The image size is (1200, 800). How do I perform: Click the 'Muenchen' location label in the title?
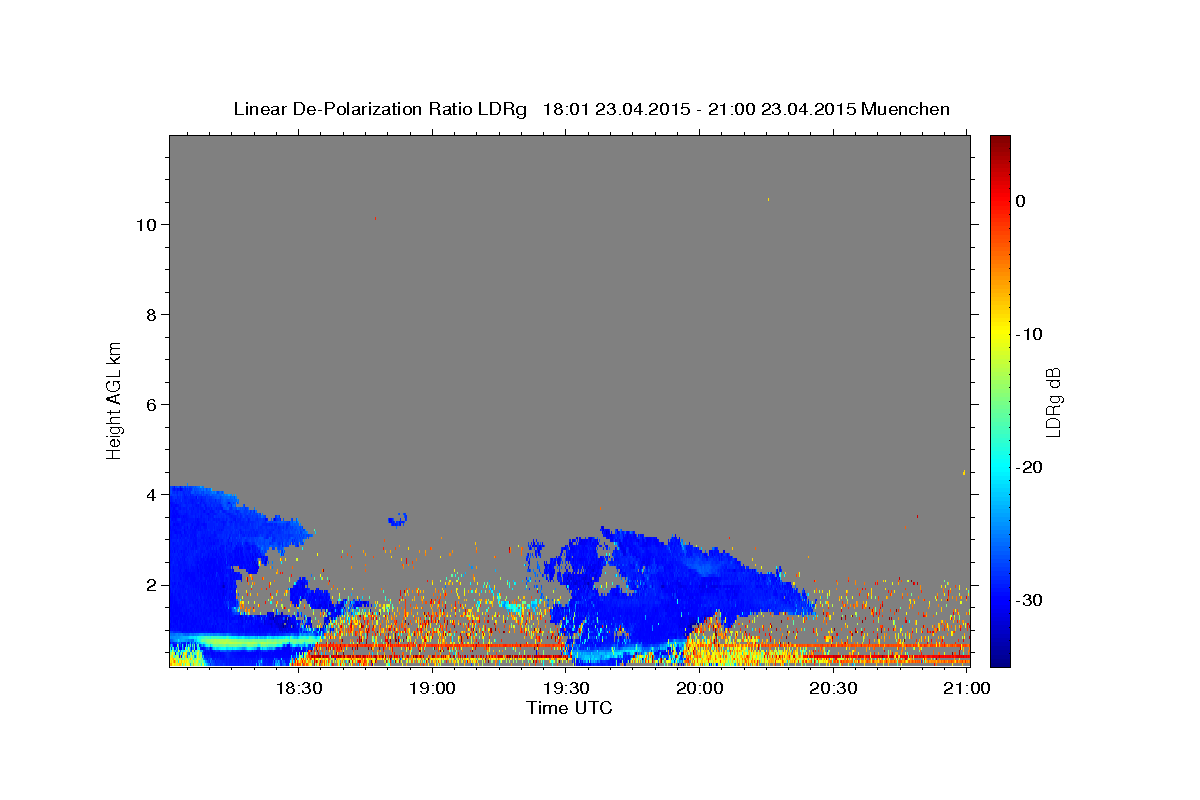tap(906, 109)
